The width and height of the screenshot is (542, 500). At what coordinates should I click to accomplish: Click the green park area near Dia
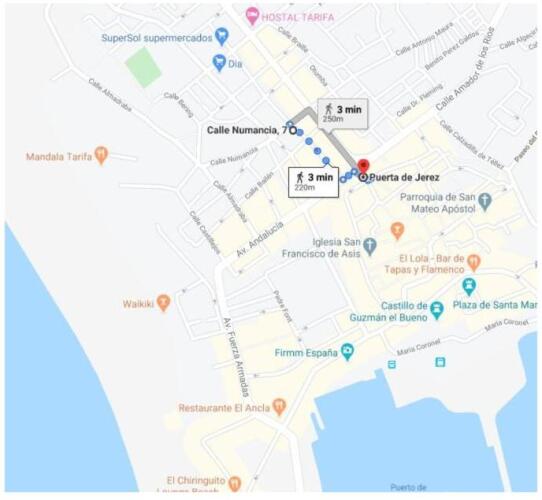(143, 67)
